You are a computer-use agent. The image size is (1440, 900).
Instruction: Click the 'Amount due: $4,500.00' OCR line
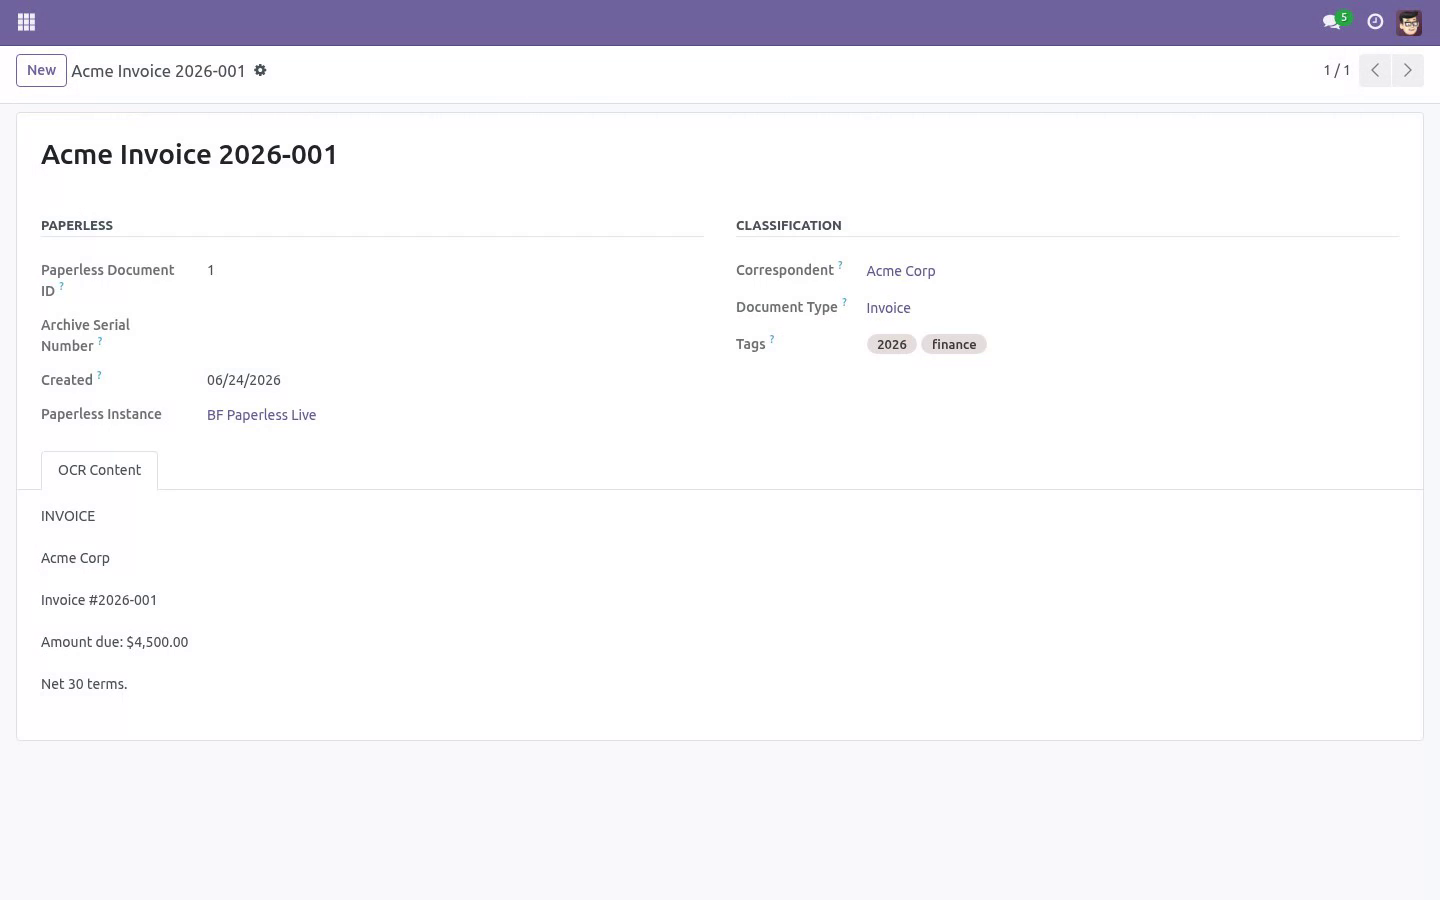[x=114, y=642]
